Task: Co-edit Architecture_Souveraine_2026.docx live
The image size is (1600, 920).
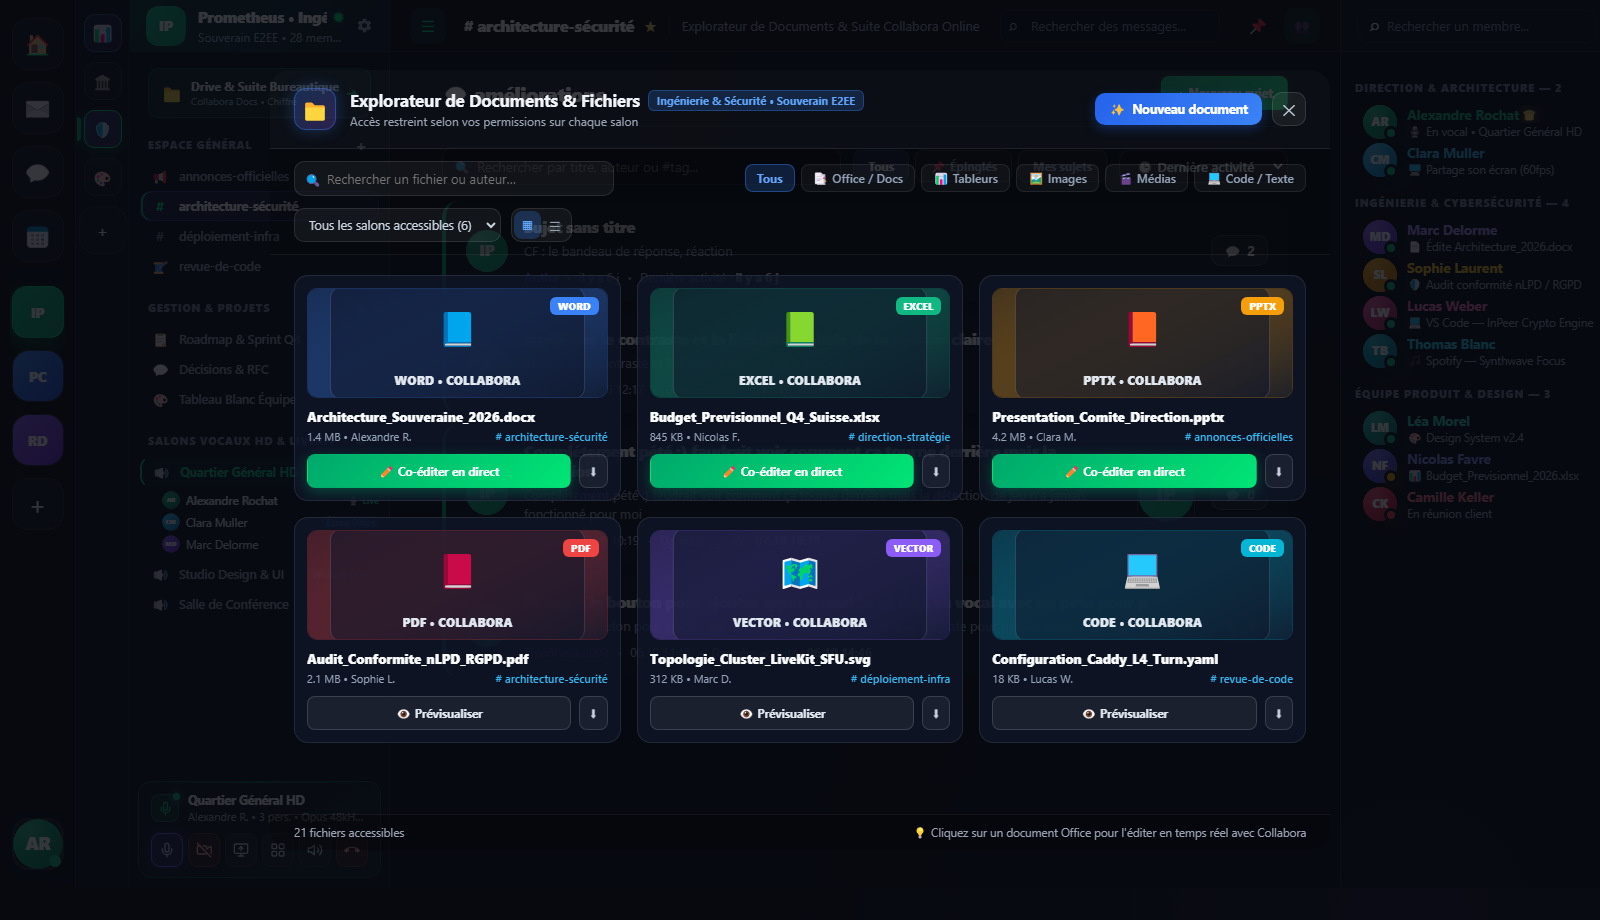Action: pos(439,471)
